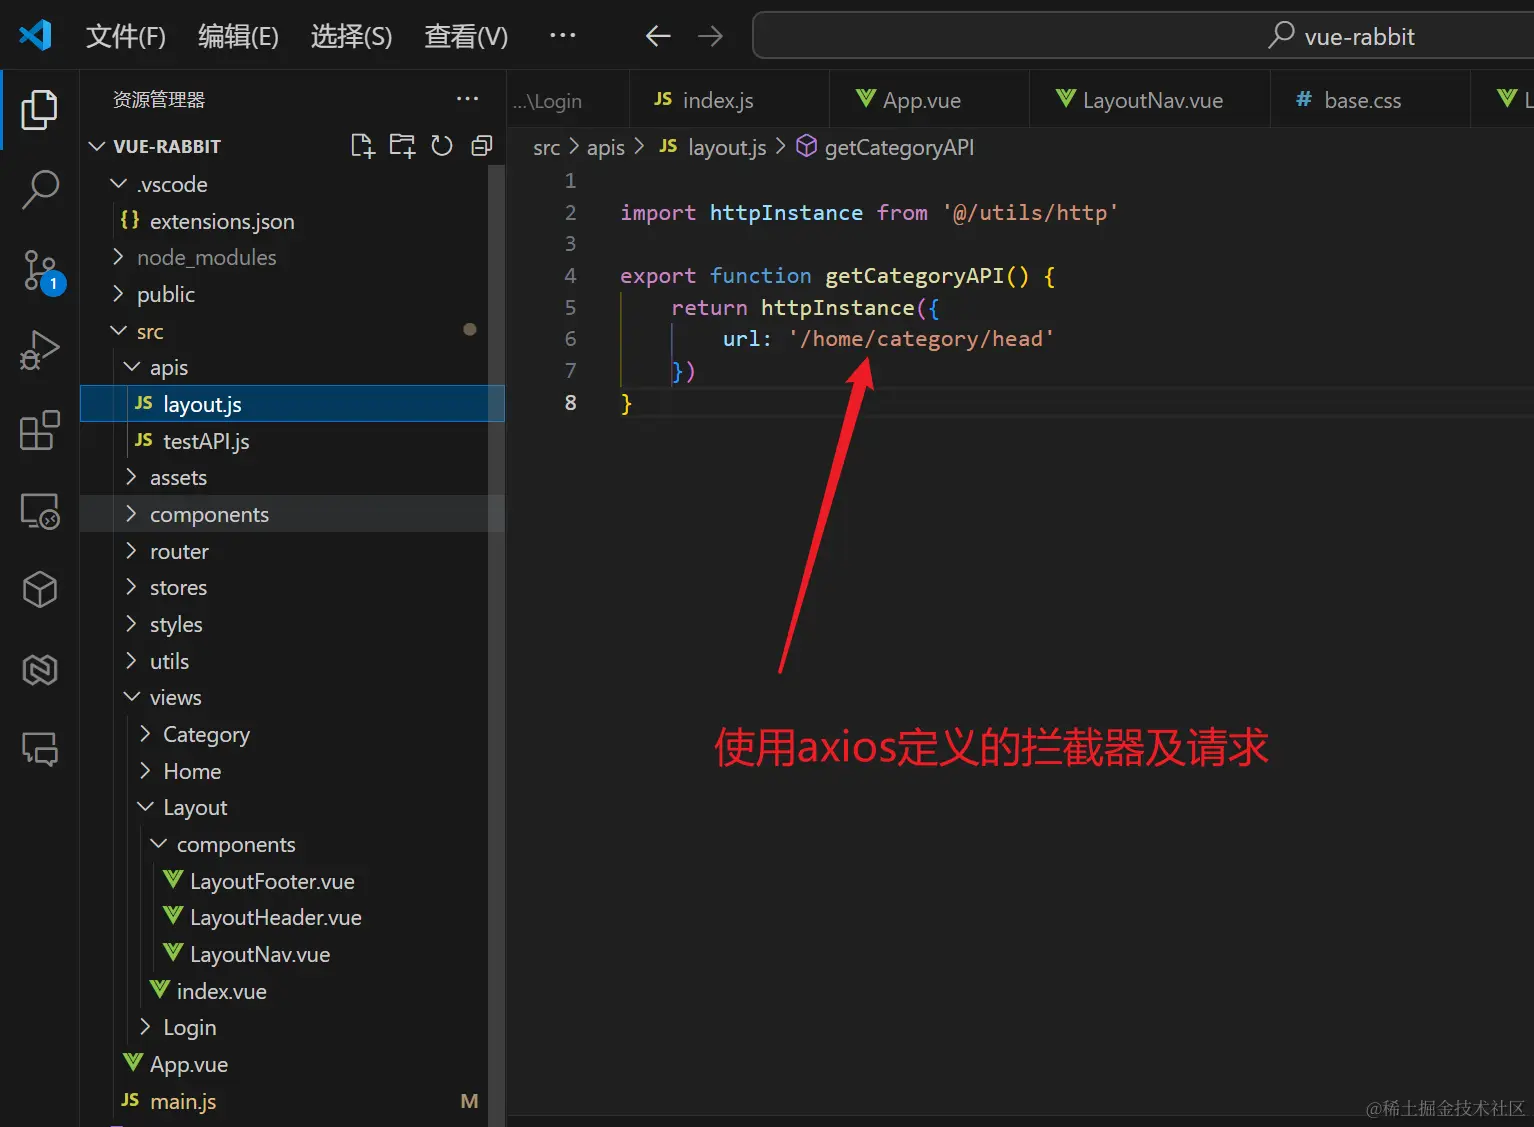Open the 查看(V) menu

tap(466, 37)
